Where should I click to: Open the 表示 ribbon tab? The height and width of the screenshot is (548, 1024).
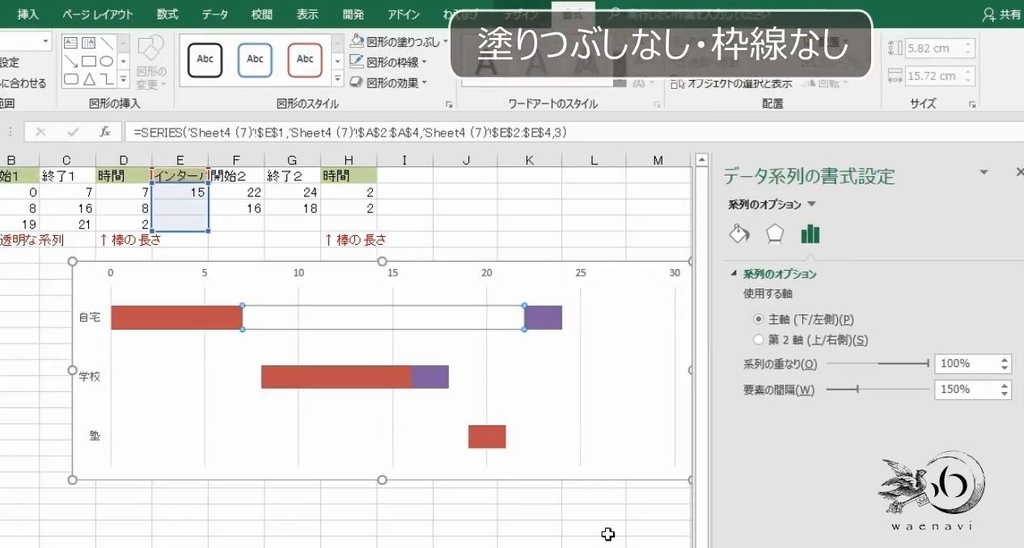pos(308,14)
